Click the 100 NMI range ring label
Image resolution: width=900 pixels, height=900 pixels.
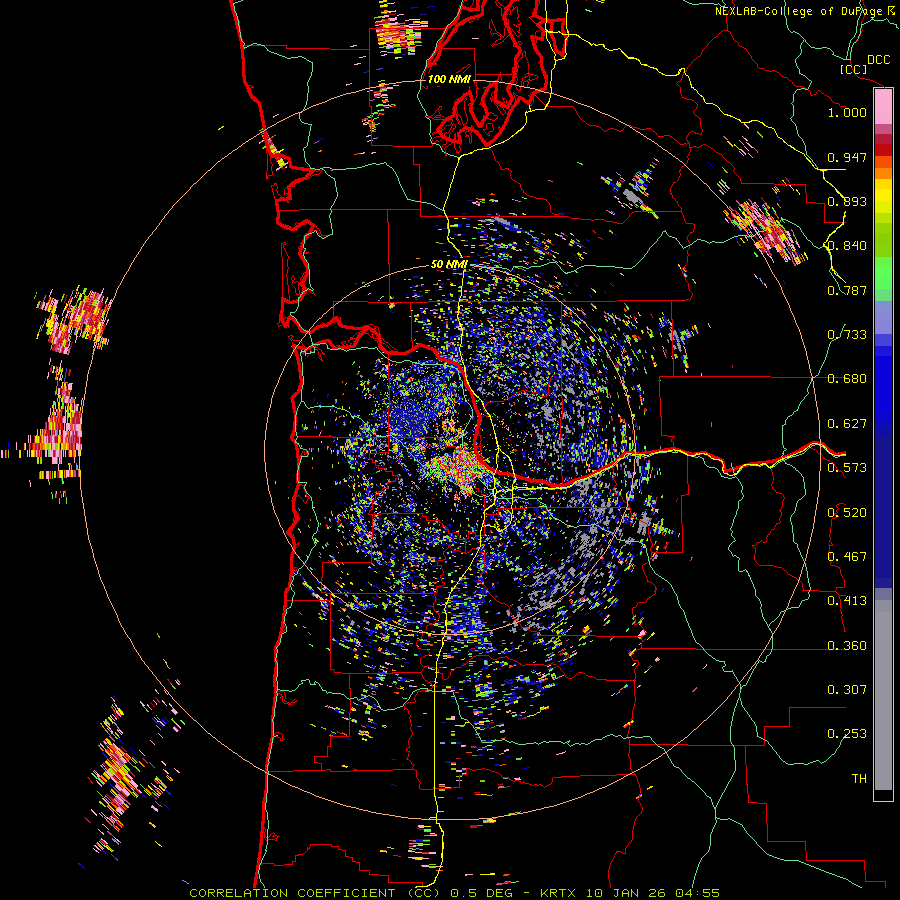[x=449, y=79]
